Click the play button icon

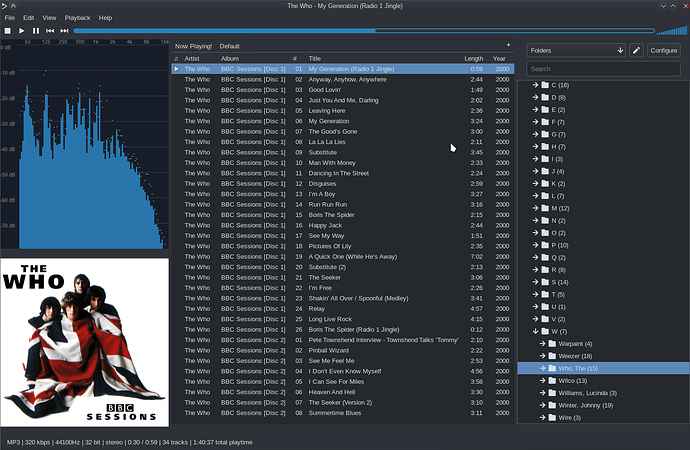pyautogui.click(x=22, y=31)
